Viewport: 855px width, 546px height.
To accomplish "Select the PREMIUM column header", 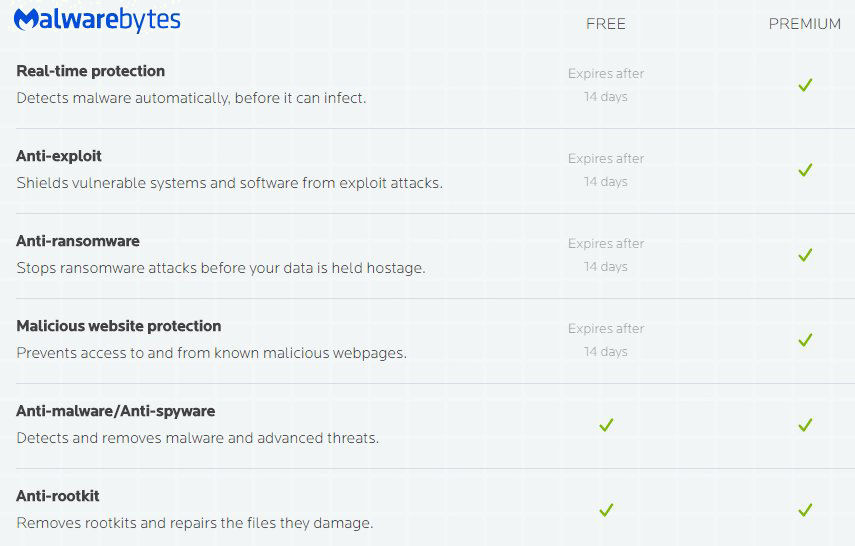I will pyautogui.click(x=804, y=24).
